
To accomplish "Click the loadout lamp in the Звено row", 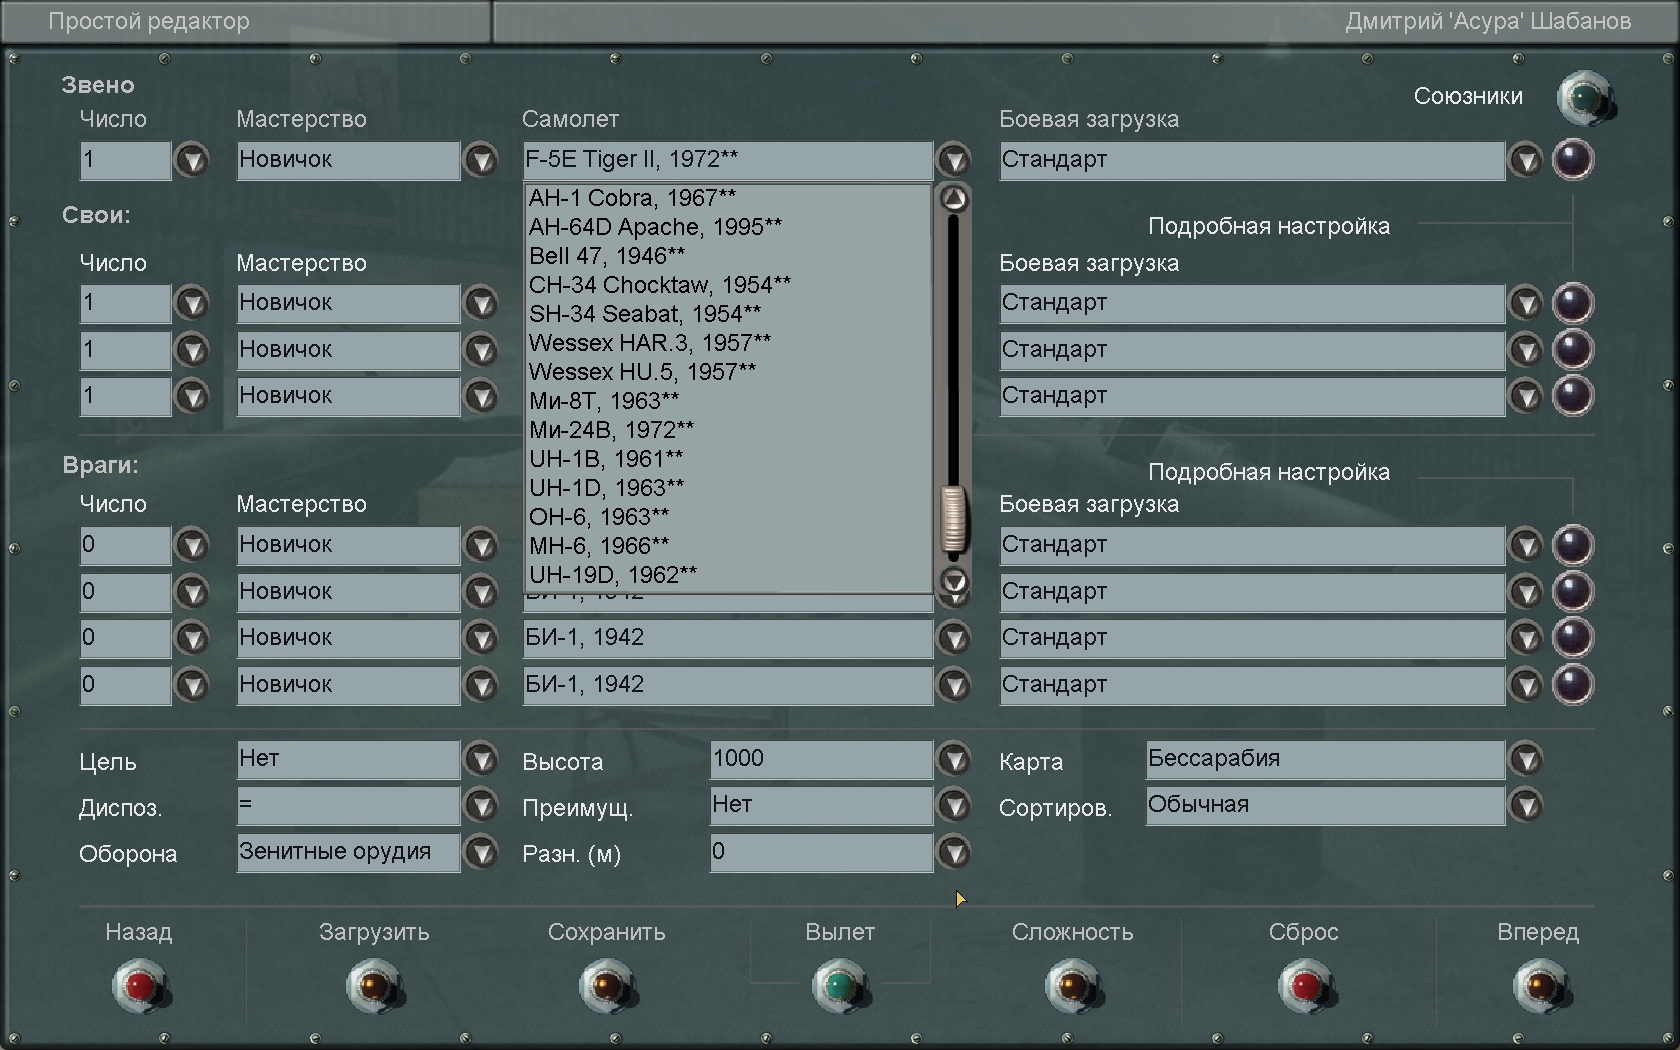I will (x=1572, y=160).
